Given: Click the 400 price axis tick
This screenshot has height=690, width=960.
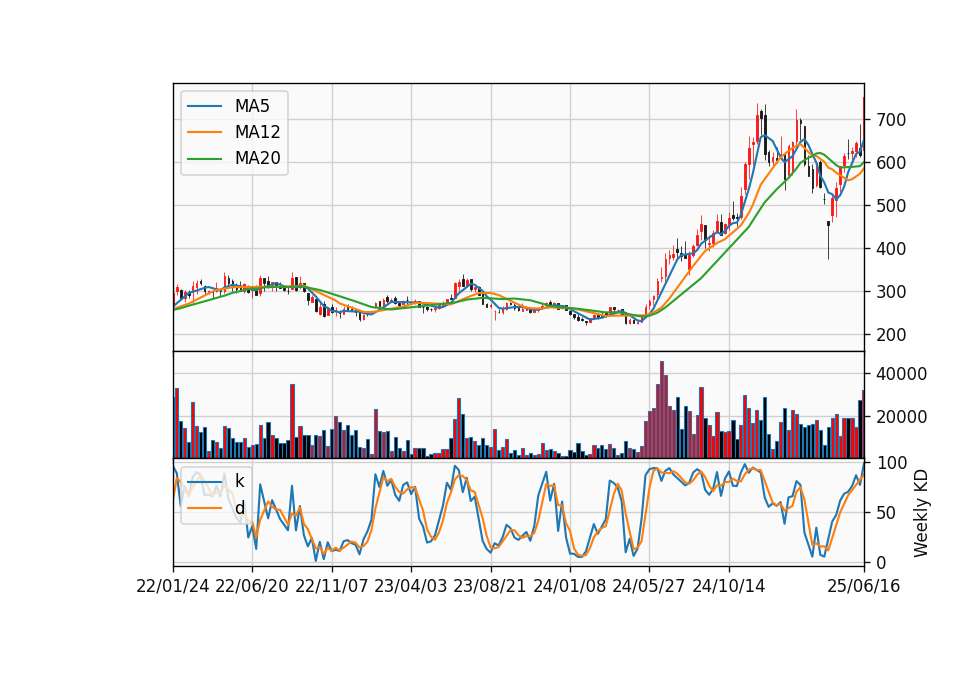Looking at the screenshot, I should pyautogui.click(x=891, y=249).
